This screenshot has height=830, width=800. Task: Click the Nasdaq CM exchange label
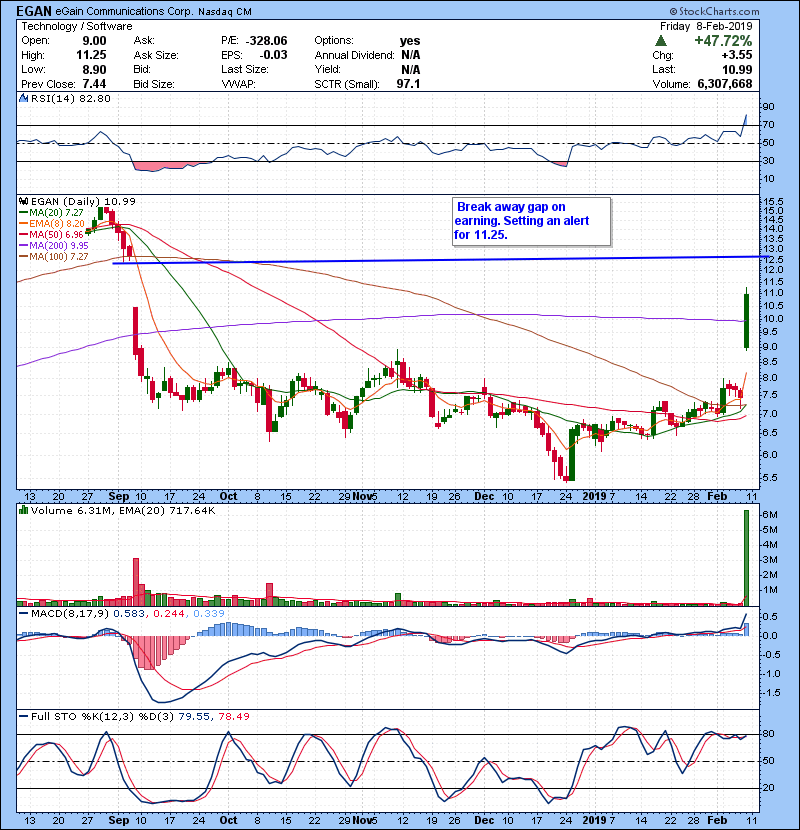pos(225,12)
